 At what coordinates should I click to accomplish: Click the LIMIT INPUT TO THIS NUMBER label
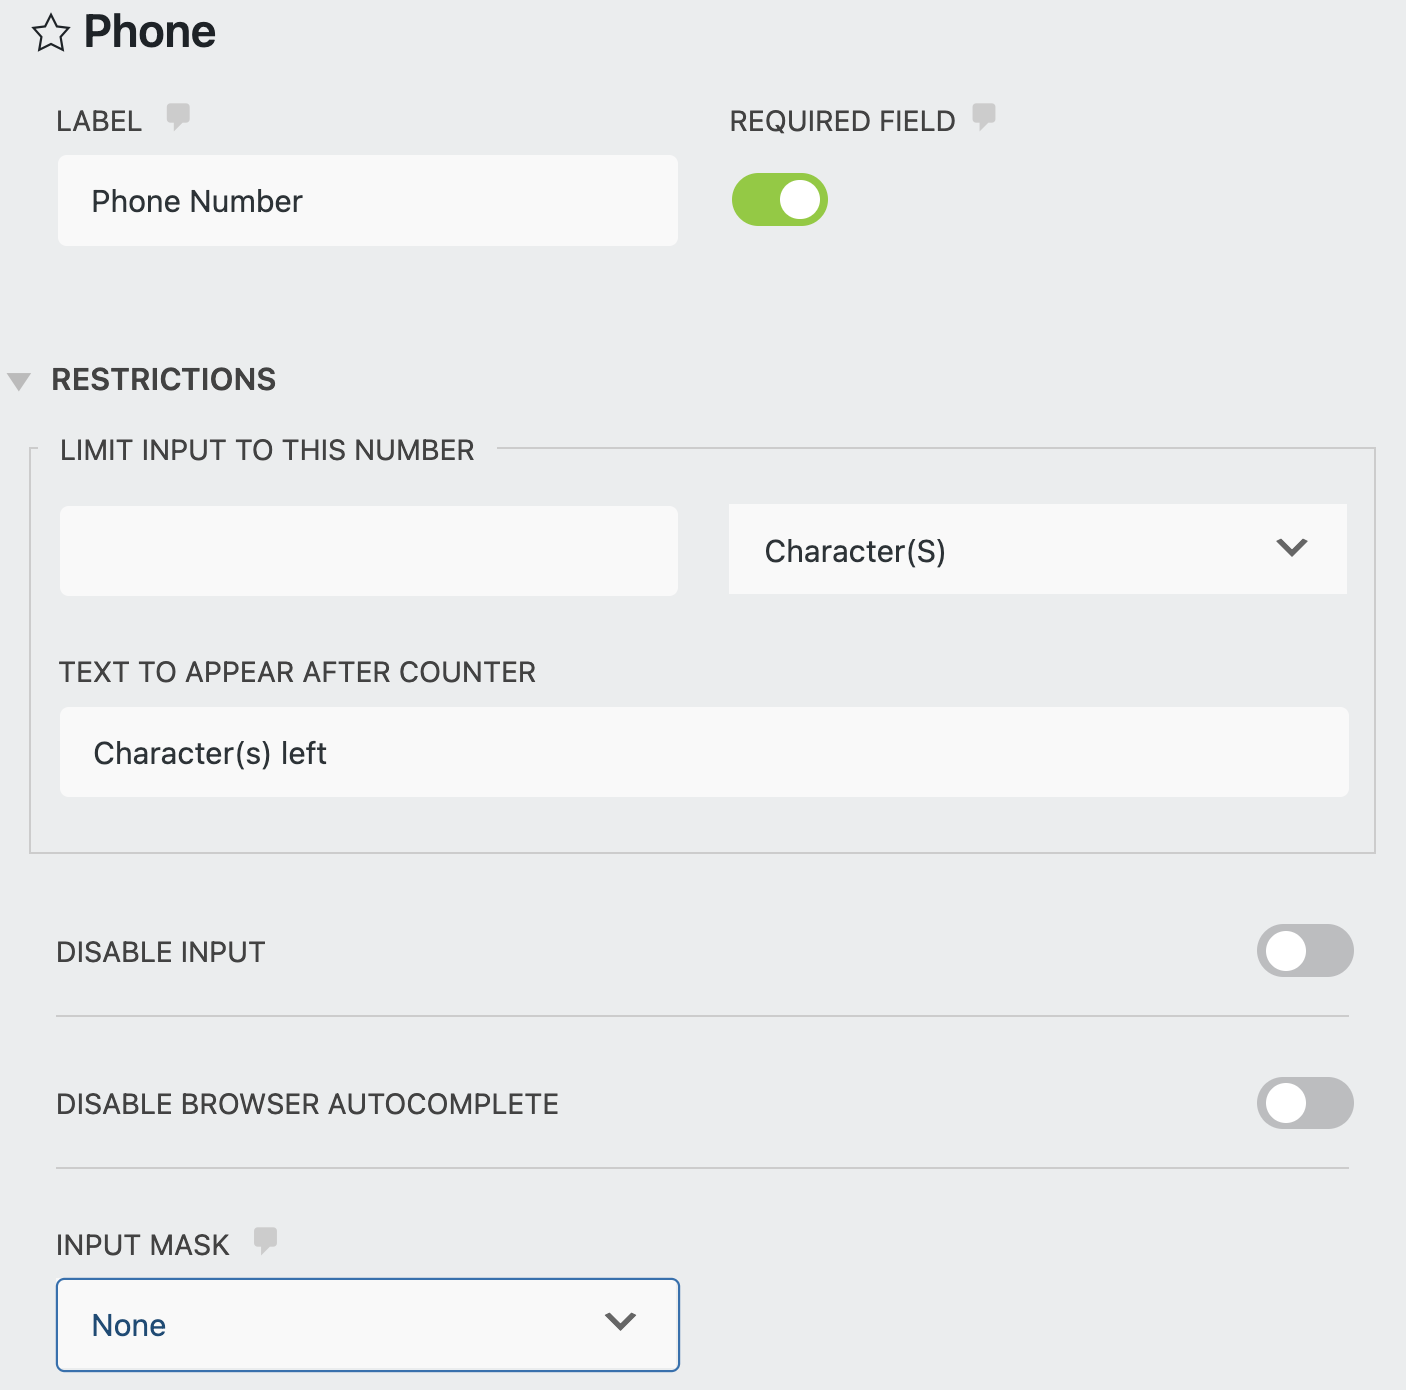(267, 450)
